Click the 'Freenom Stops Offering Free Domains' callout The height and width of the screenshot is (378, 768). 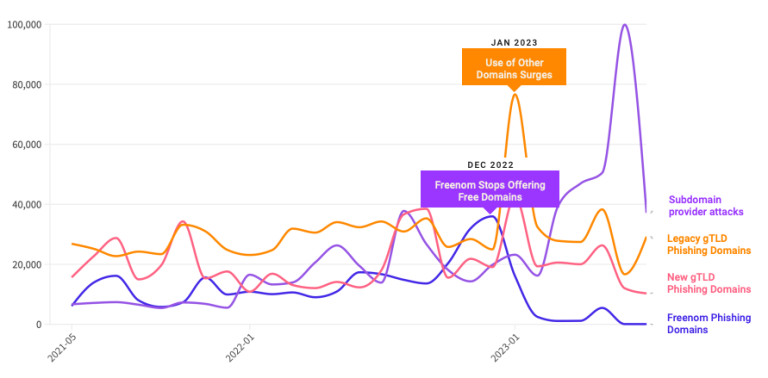coord(490,189)
